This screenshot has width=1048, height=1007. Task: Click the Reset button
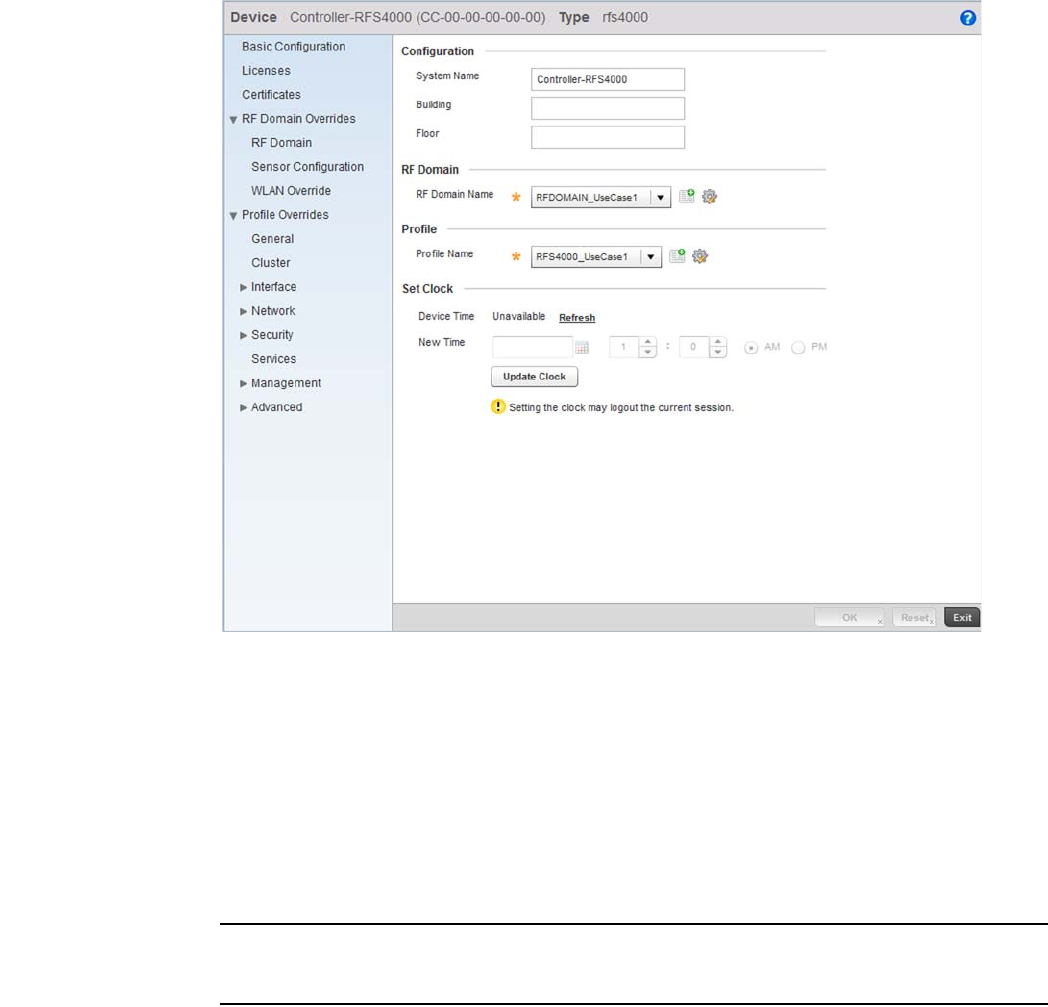point(914,617)
